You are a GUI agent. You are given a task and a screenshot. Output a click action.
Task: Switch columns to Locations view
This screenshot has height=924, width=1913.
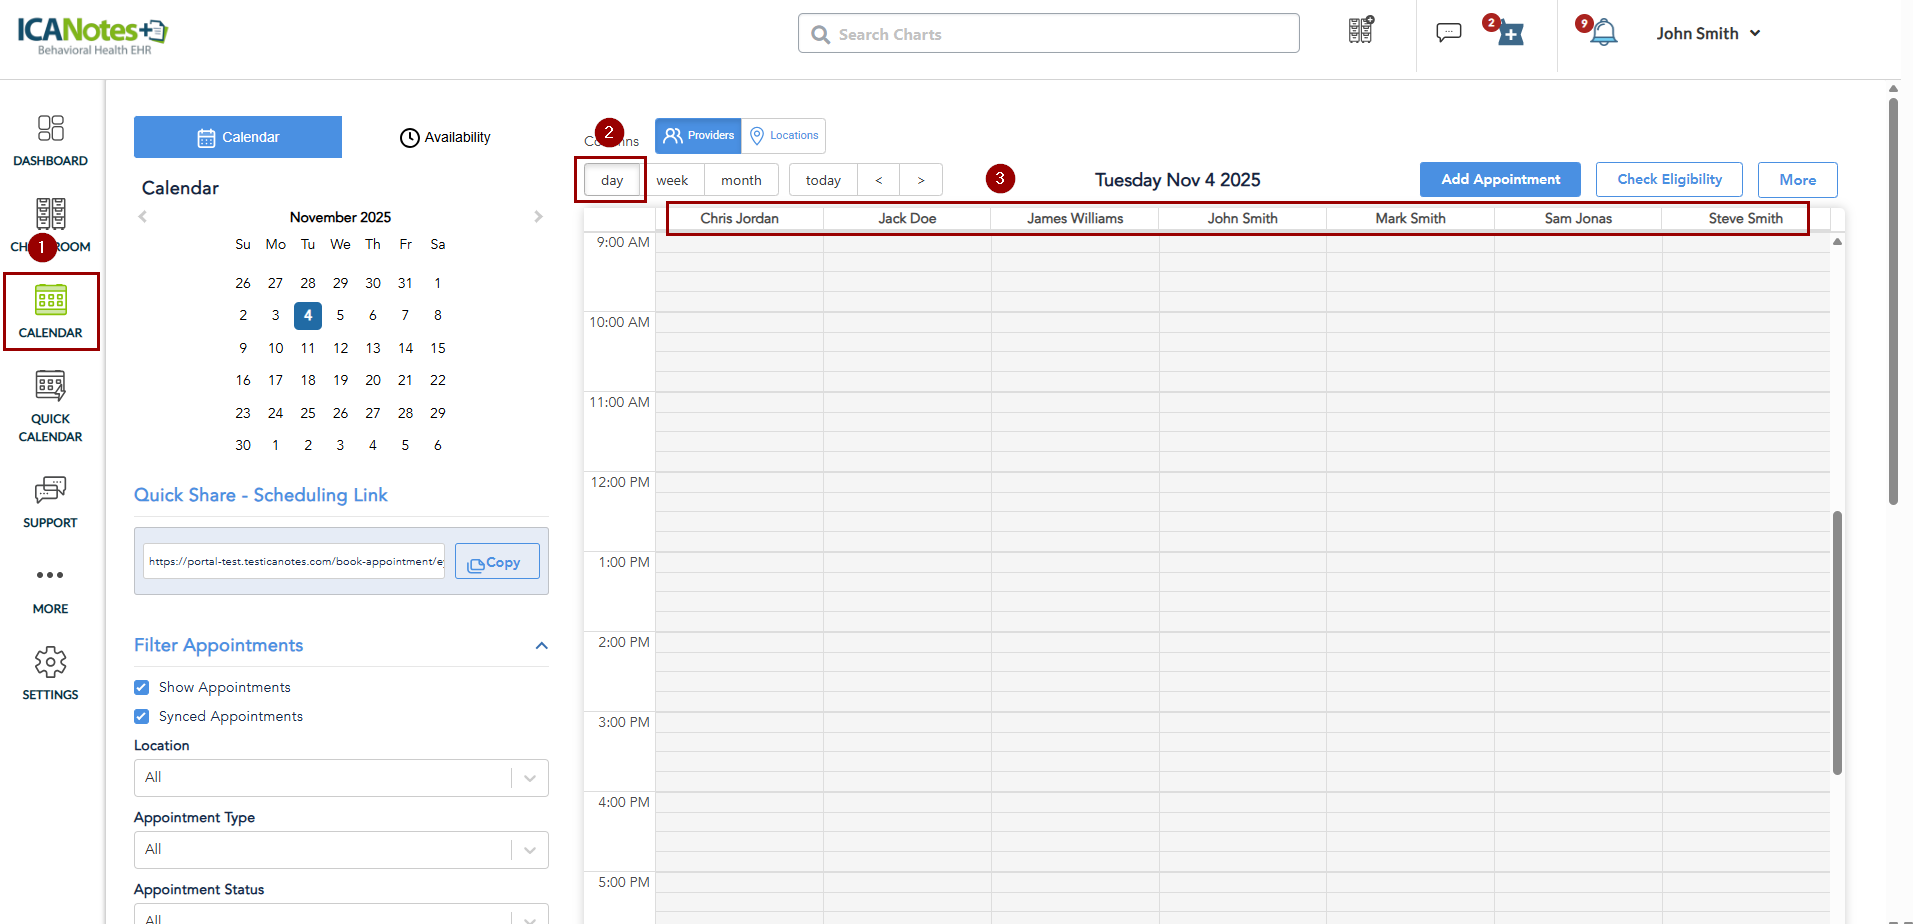[784, 136]
